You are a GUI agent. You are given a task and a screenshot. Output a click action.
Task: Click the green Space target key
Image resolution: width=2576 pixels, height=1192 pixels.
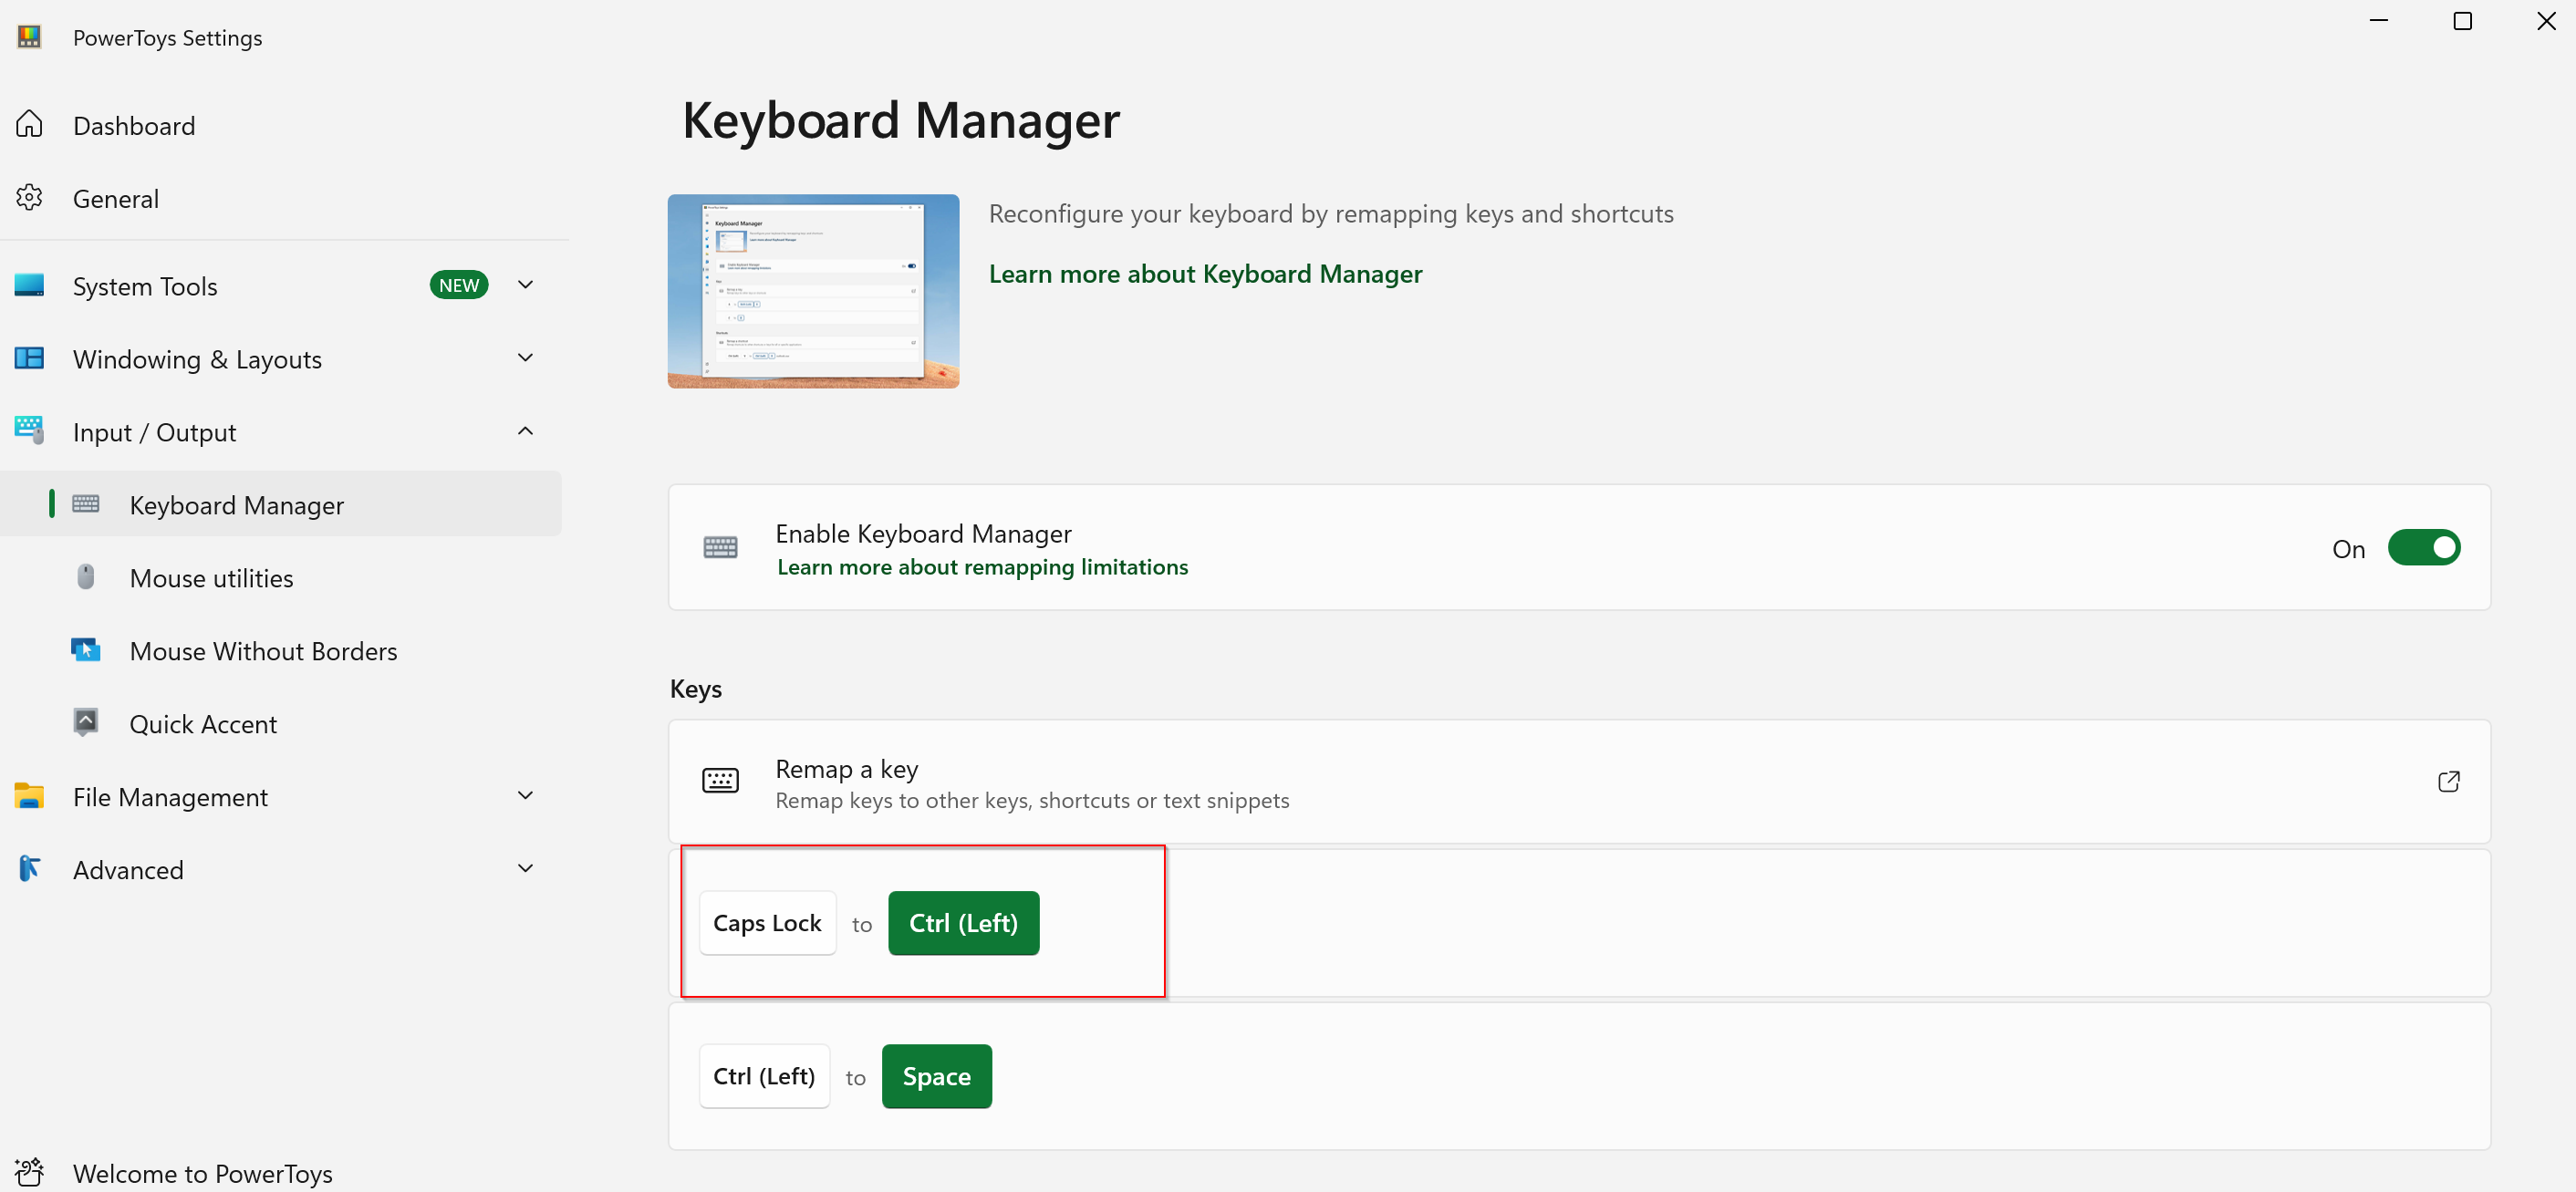(936, 1076)
